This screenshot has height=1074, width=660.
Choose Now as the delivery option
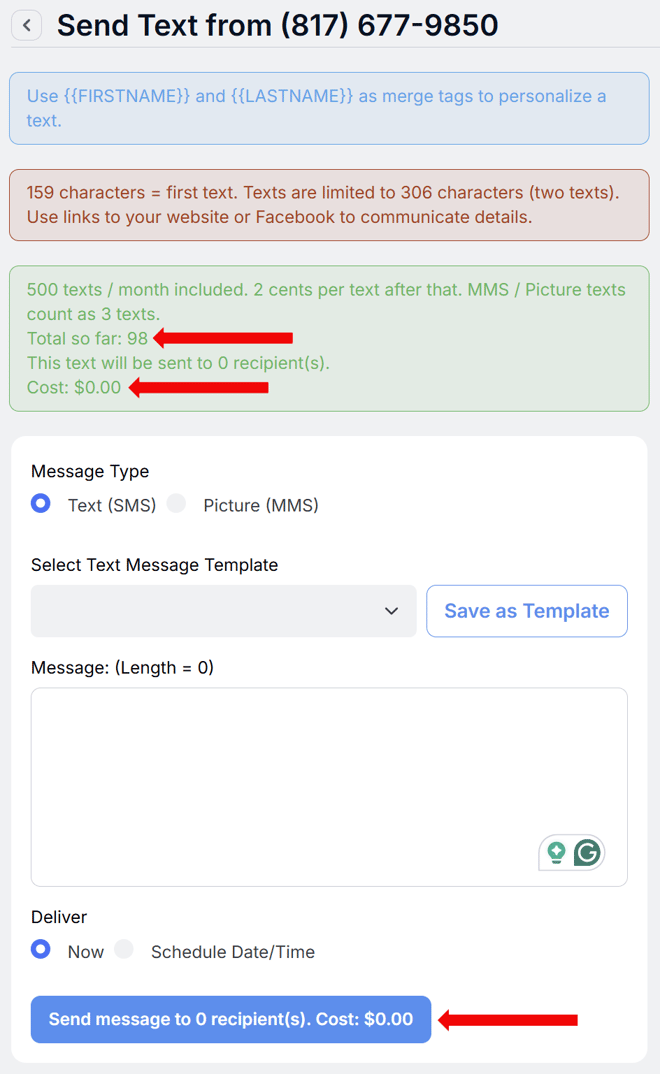[40, 948]
